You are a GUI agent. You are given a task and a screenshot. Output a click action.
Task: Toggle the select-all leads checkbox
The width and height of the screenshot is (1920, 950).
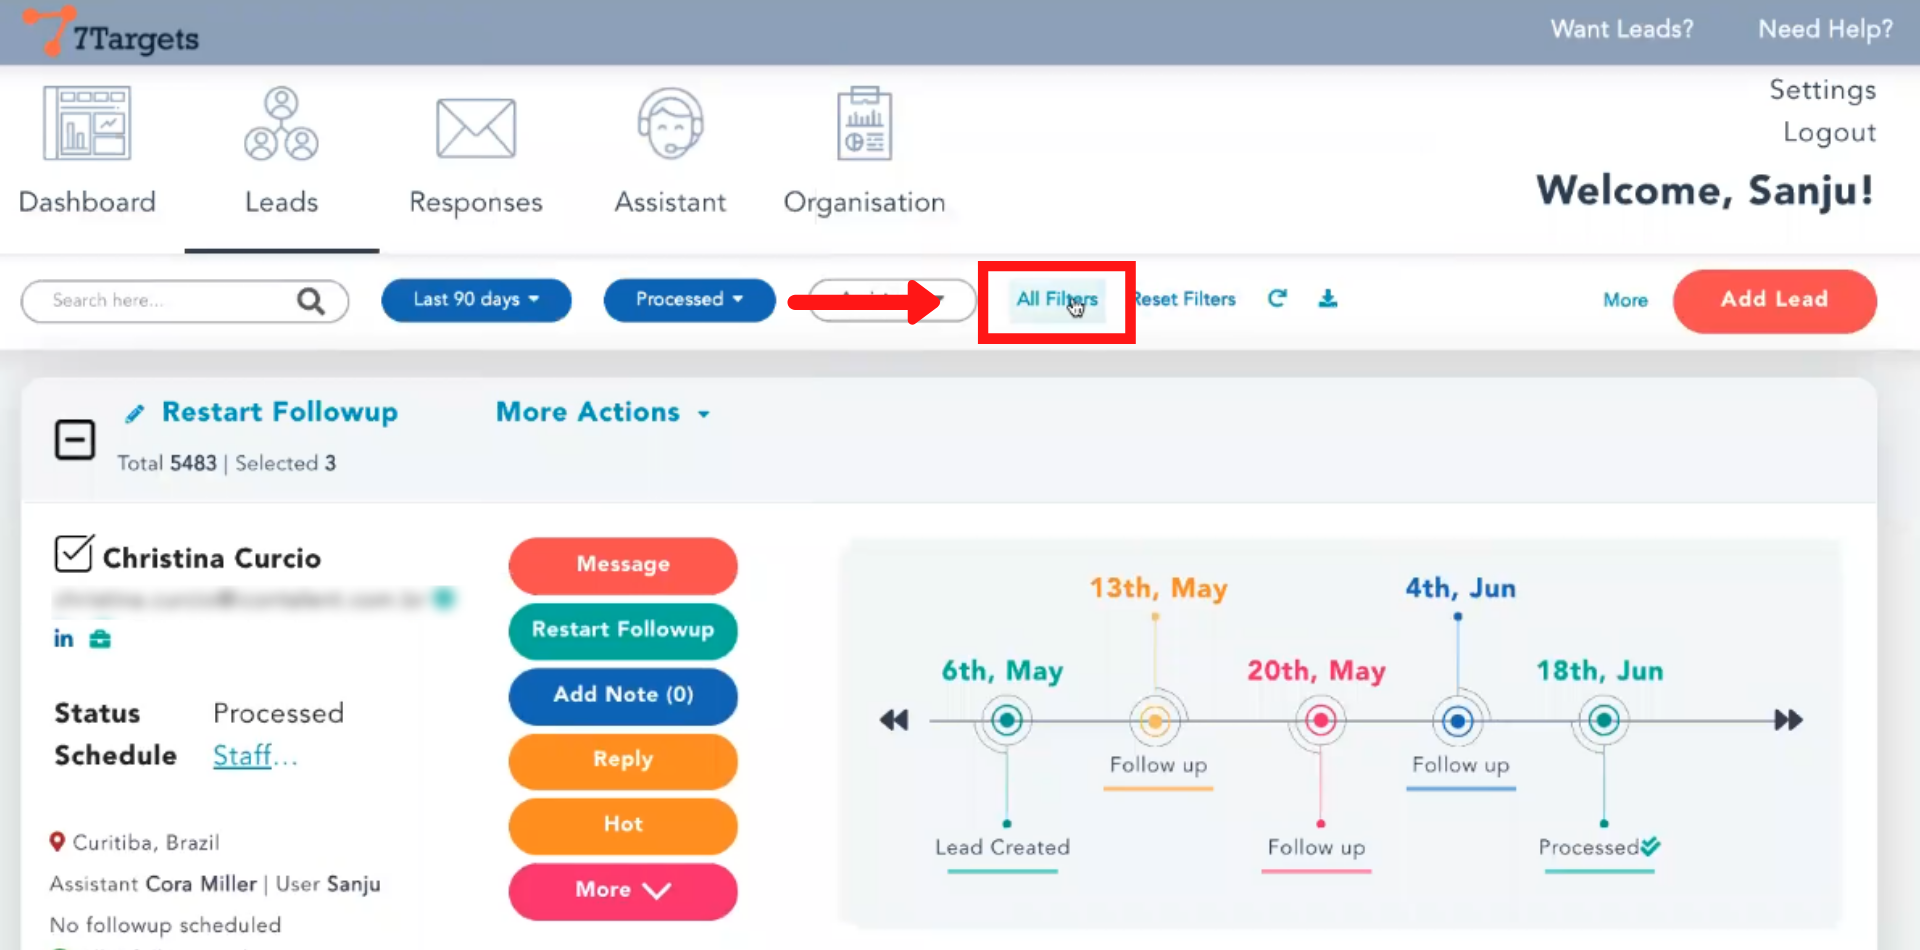click(75, 440)
